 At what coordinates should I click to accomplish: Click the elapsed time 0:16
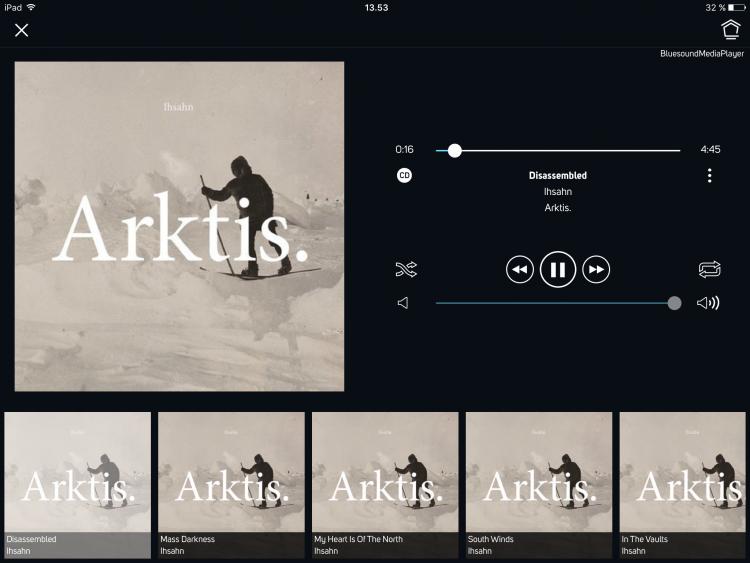(404, 150)
